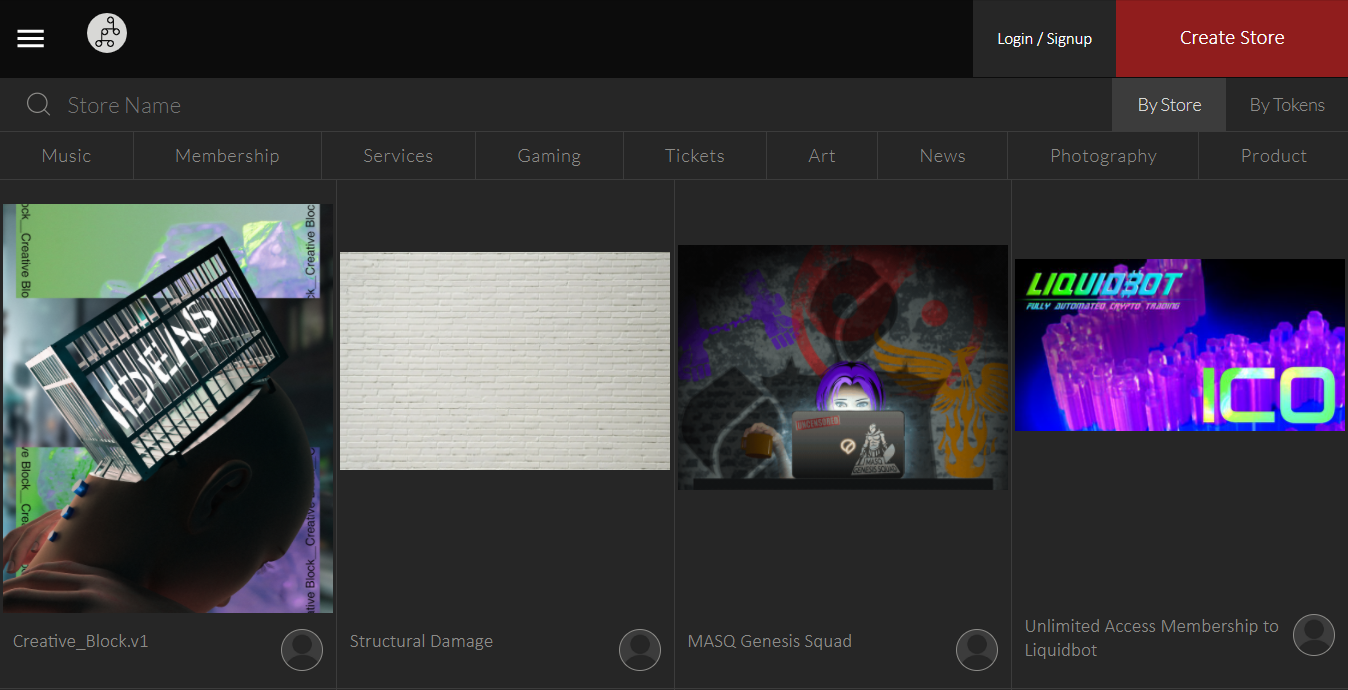Open Creative_Block.v1 owner avatar
Screen dimensions: 1348x690
tap(302, 650)
